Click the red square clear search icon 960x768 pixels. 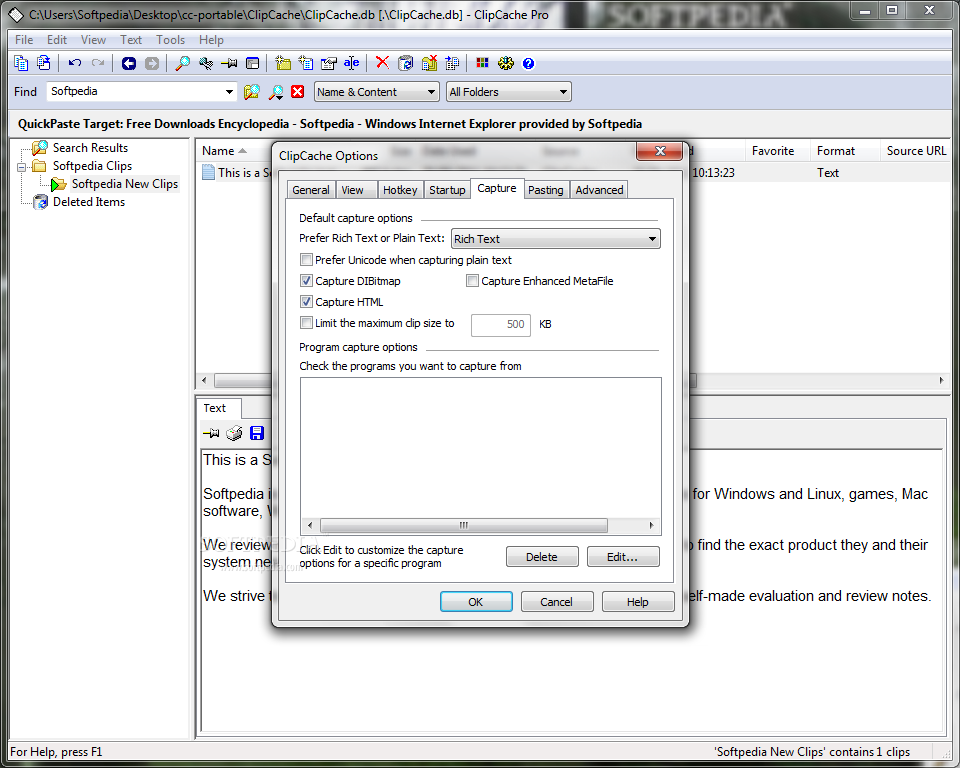click(x=298, y=92)
